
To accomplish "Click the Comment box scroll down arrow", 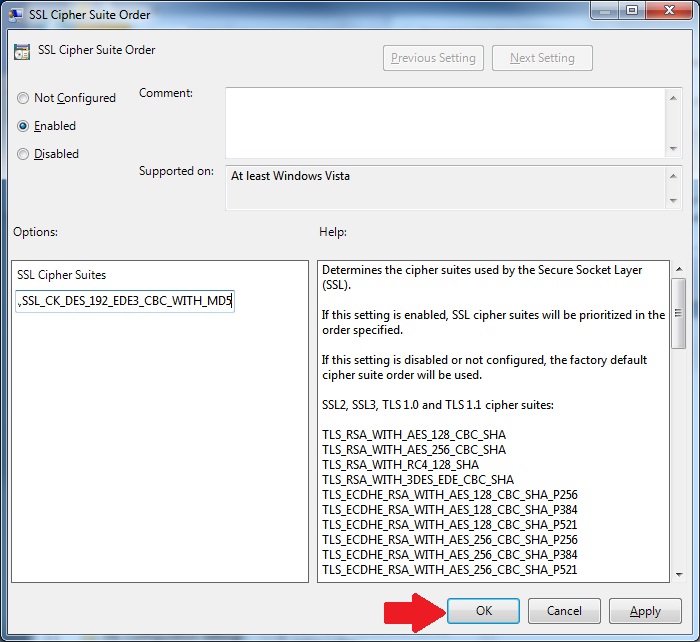I will (x=673, y=148).
